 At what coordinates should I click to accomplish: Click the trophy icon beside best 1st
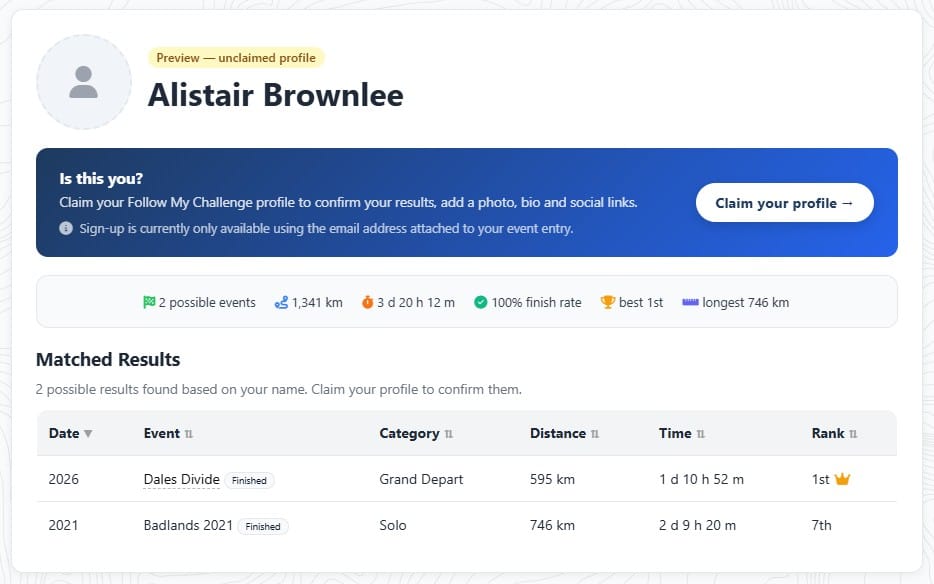(608, 302)
